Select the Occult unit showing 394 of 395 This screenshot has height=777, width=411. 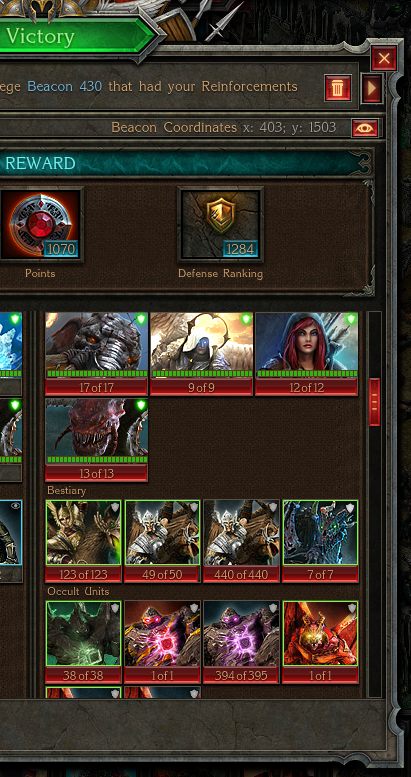(241, 642)
